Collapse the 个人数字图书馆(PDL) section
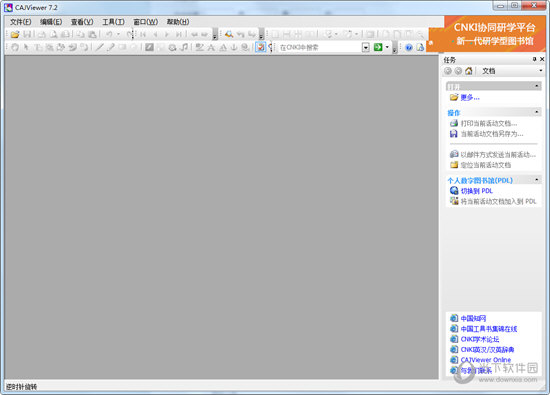The height and width of the screenshot is (395, 550). pyautogui.click(x=537, y=180)
